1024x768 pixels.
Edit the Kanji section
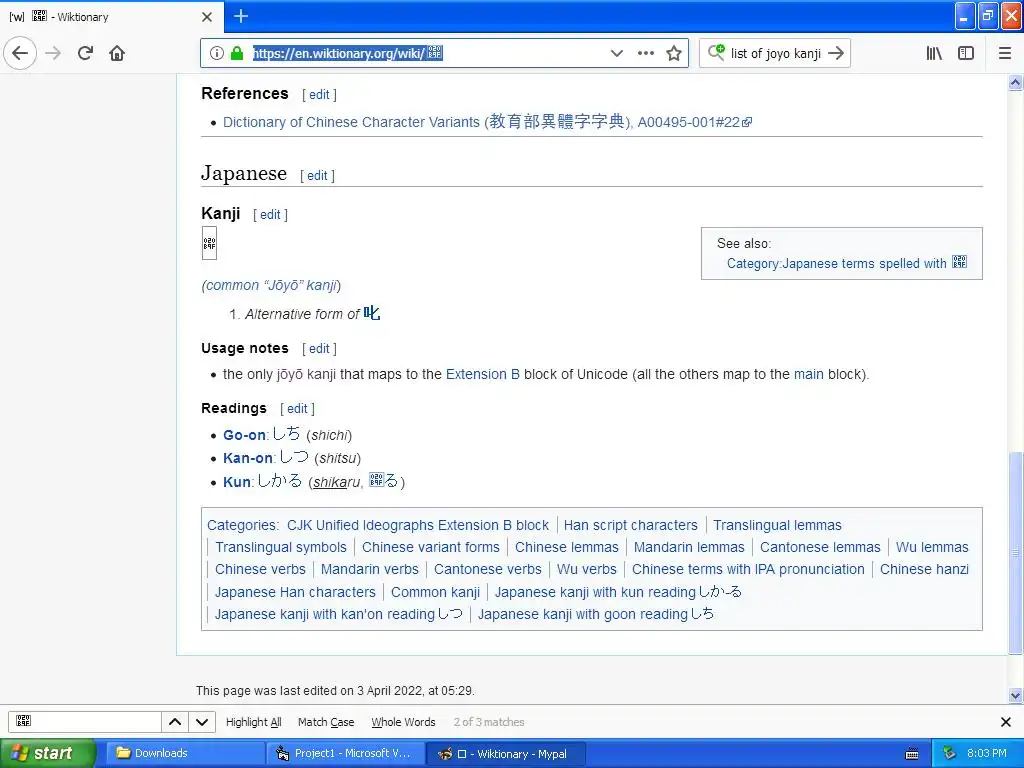[270, 214]
